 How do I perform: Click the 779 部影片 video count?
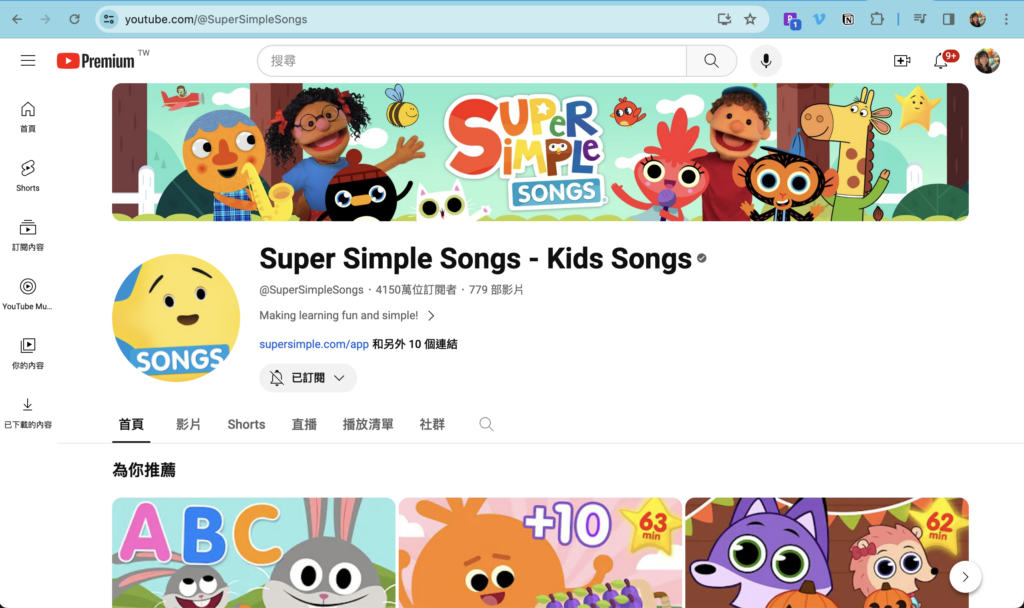(496, 289)
